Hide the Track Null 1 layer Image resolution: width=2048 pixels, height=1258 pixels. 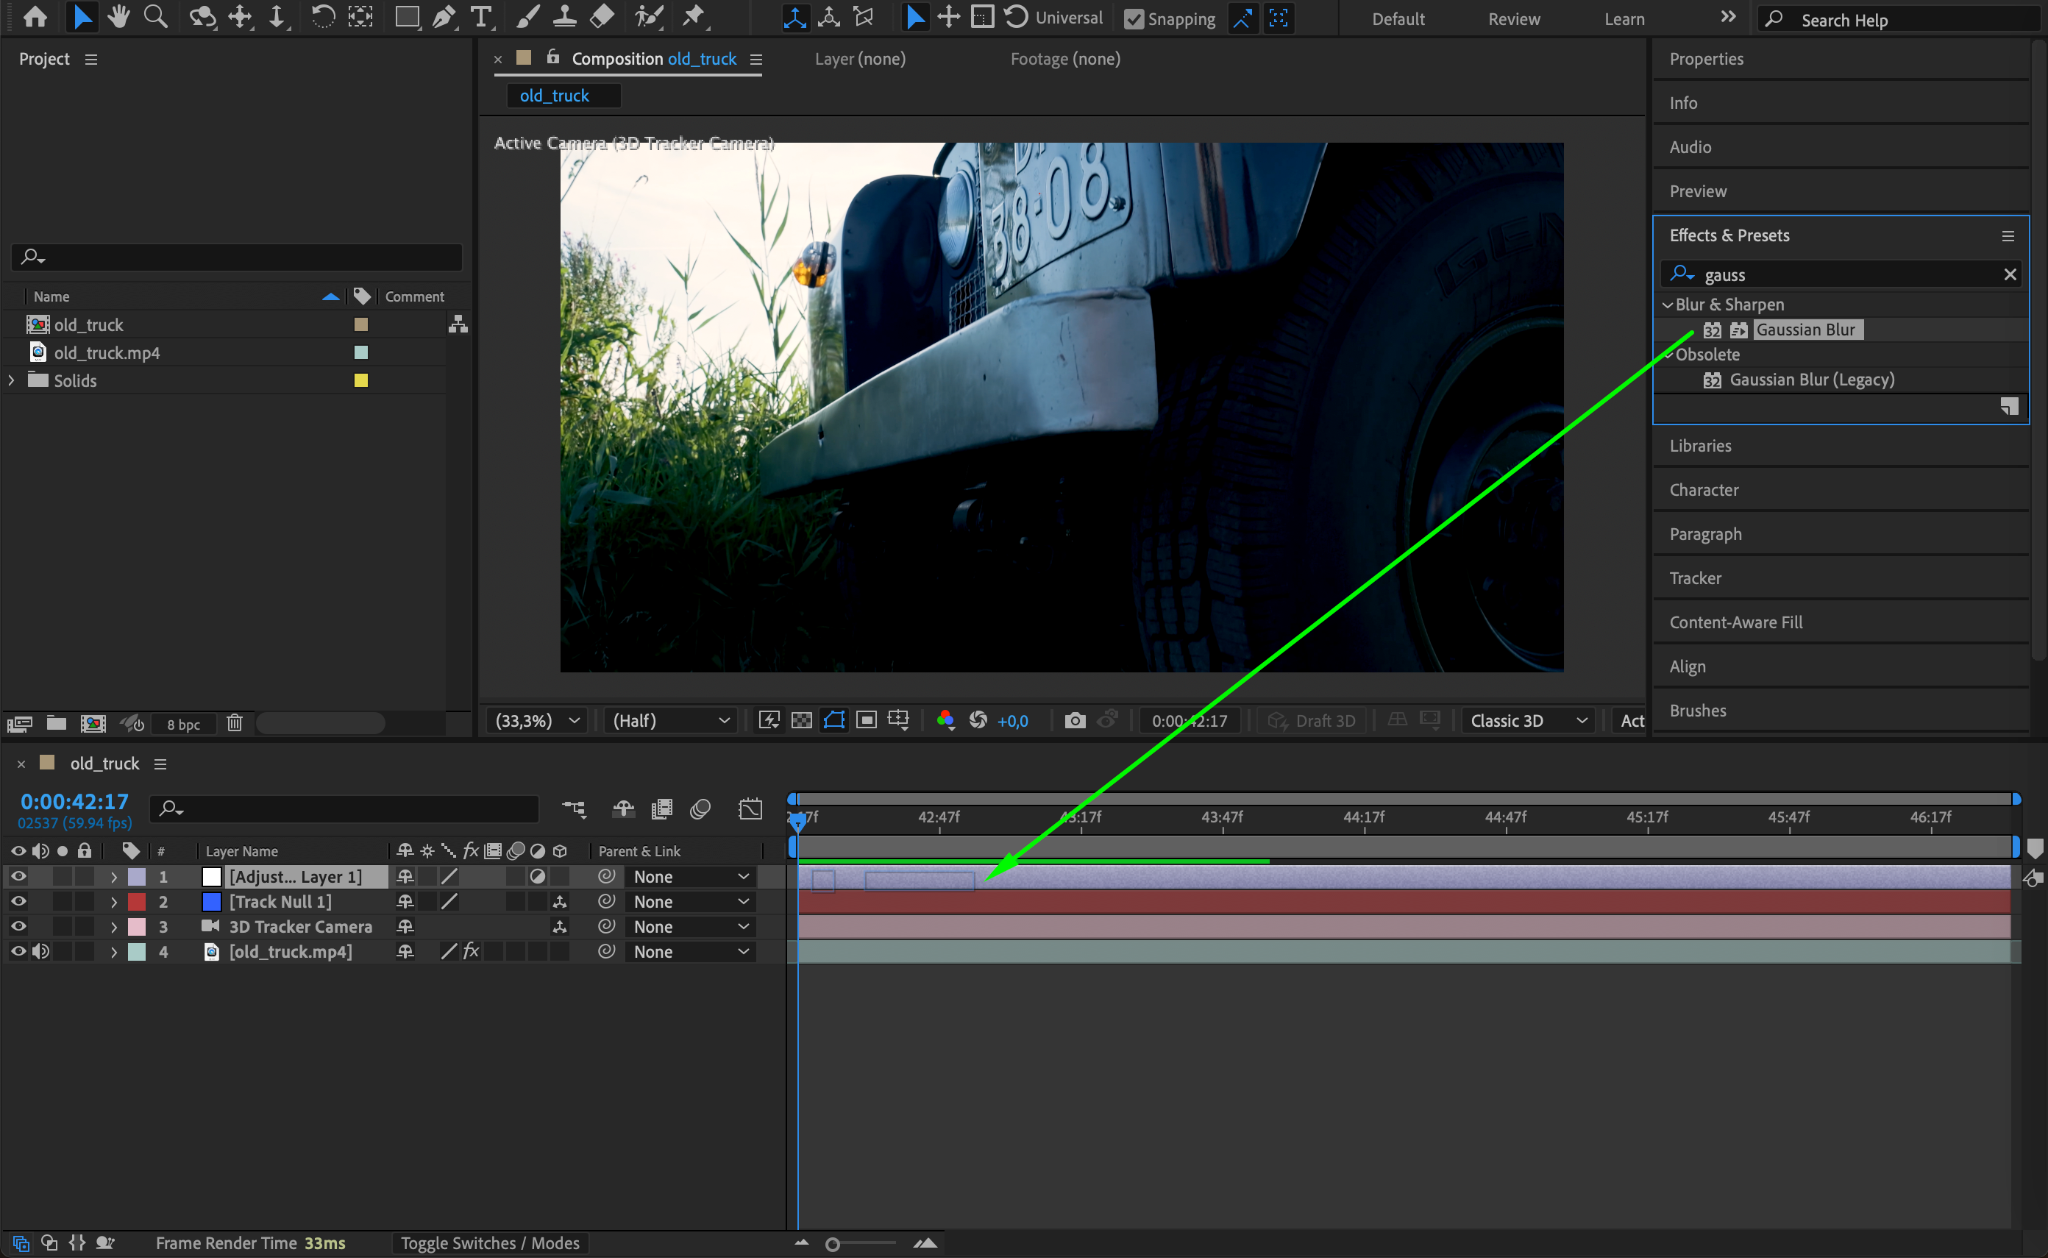(18, 901)
